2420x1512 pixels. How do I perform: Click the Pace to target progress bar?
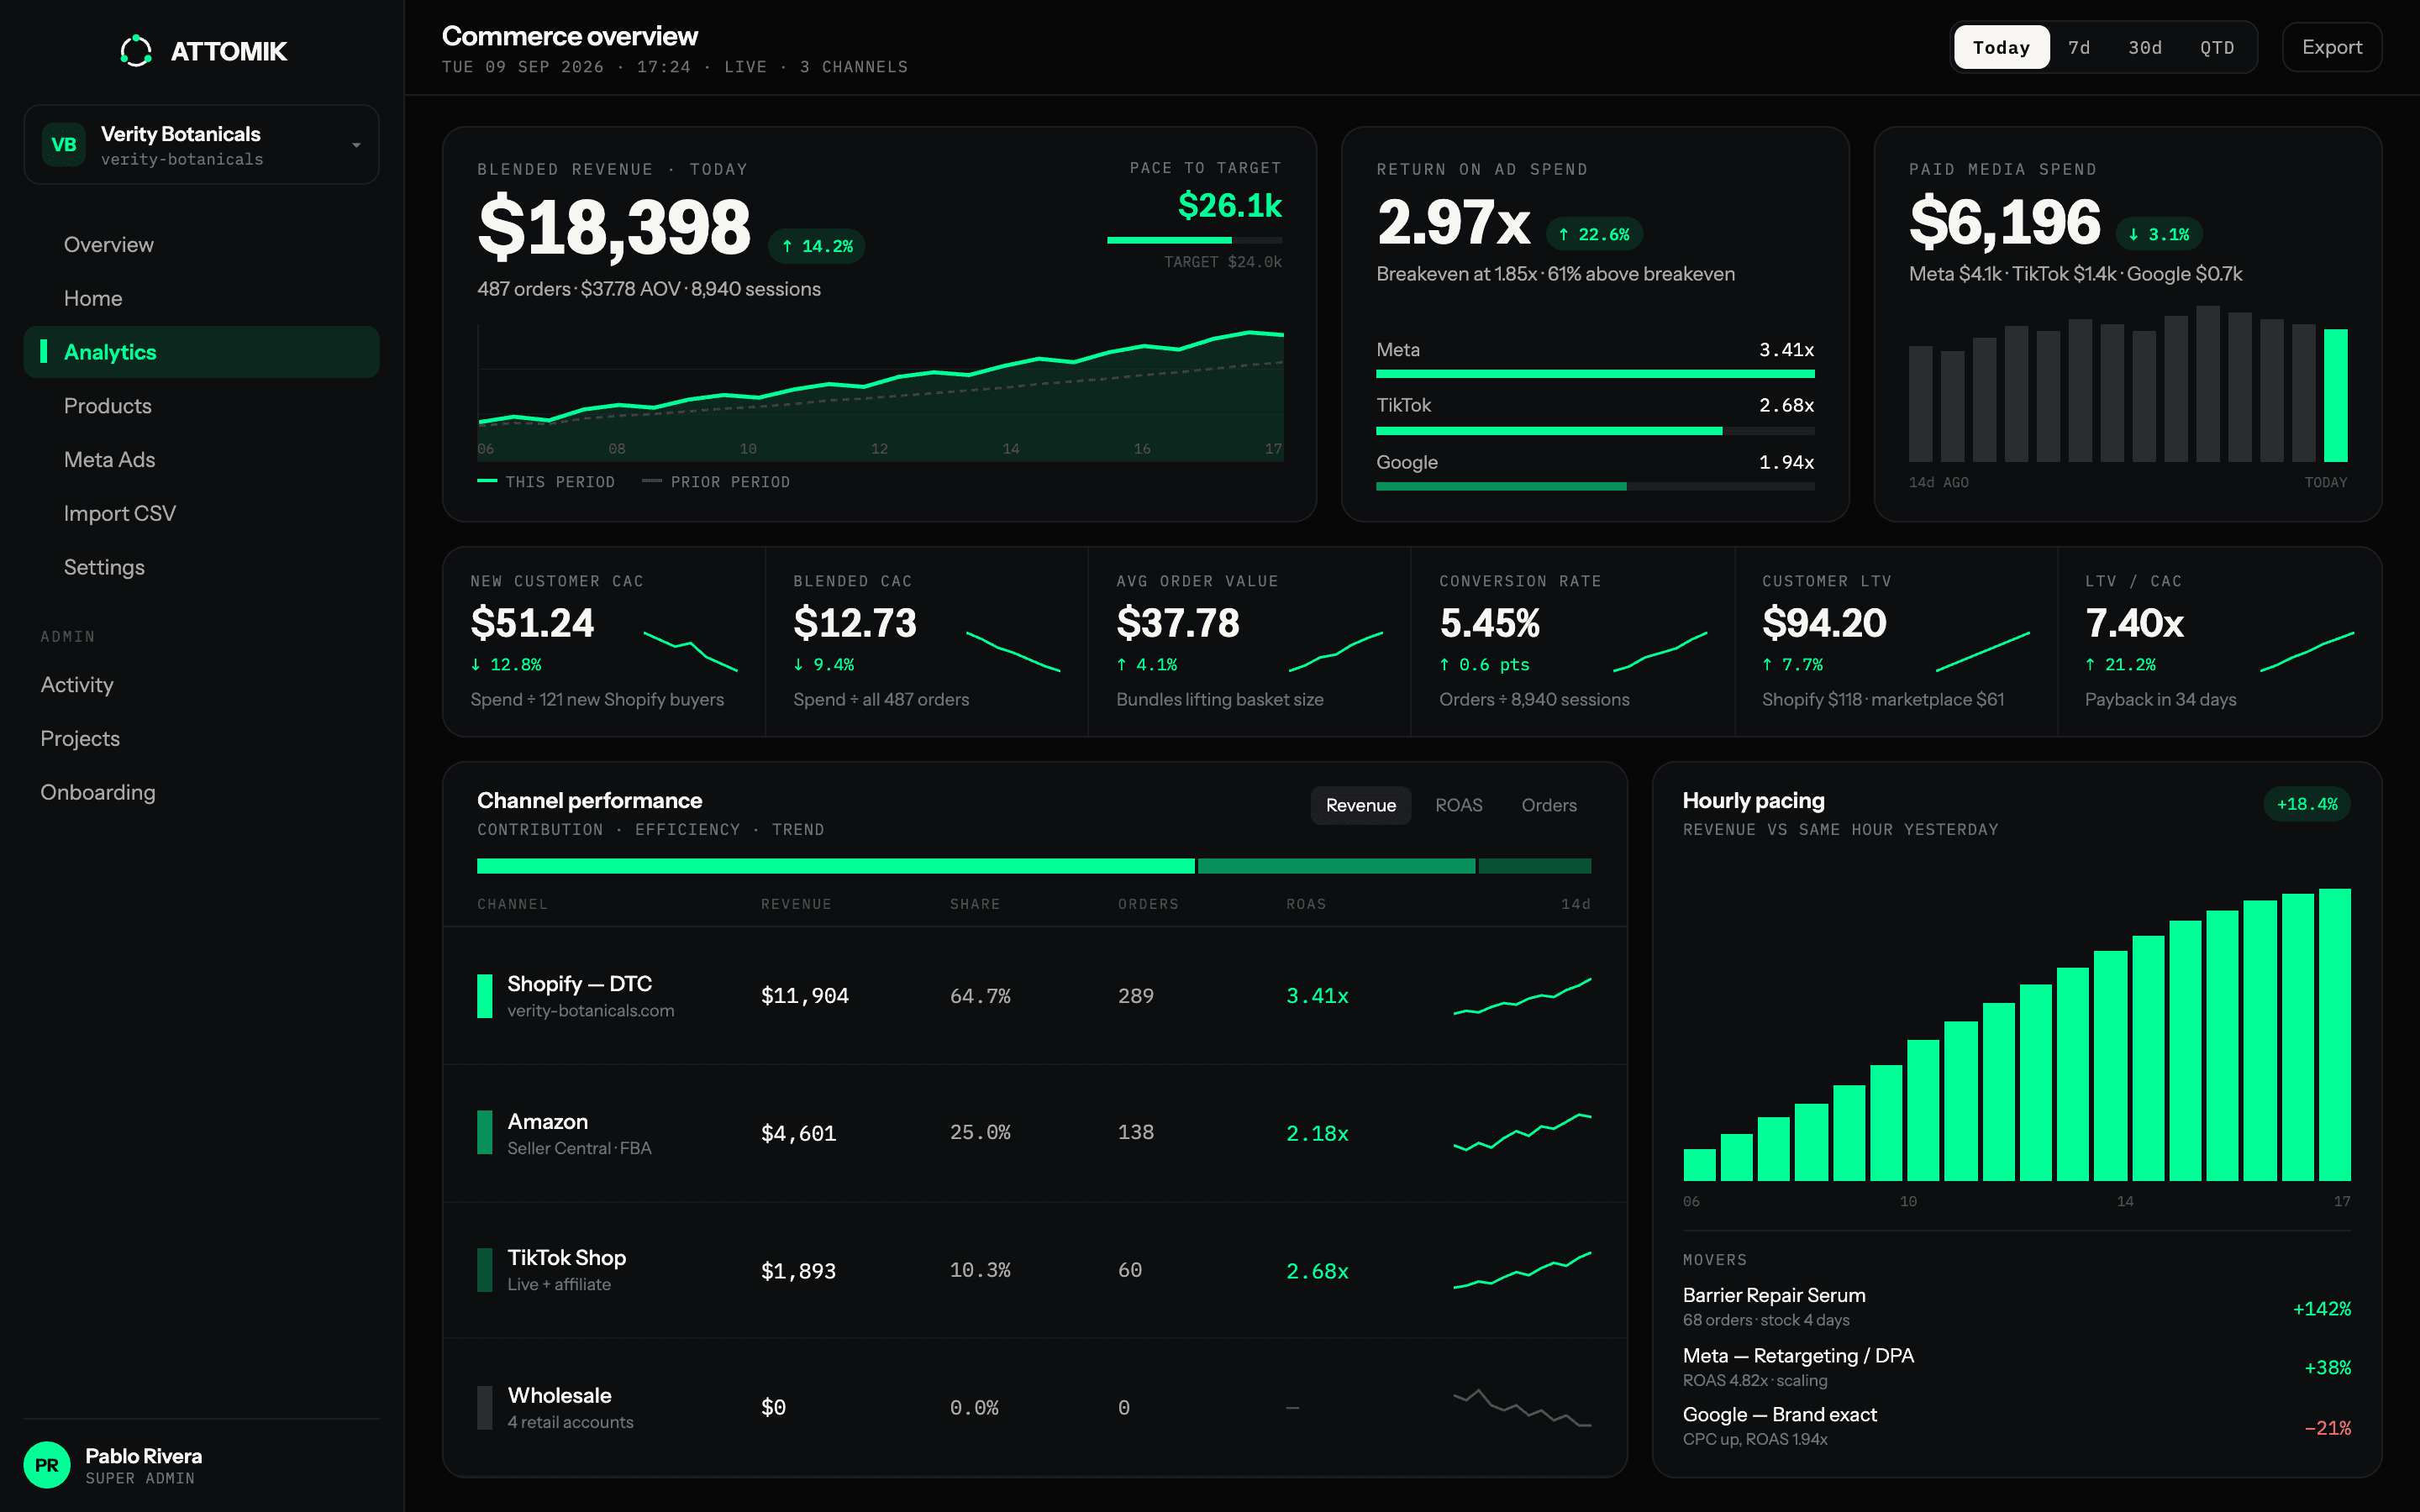pyautogui.click(x=1194, y=240)
